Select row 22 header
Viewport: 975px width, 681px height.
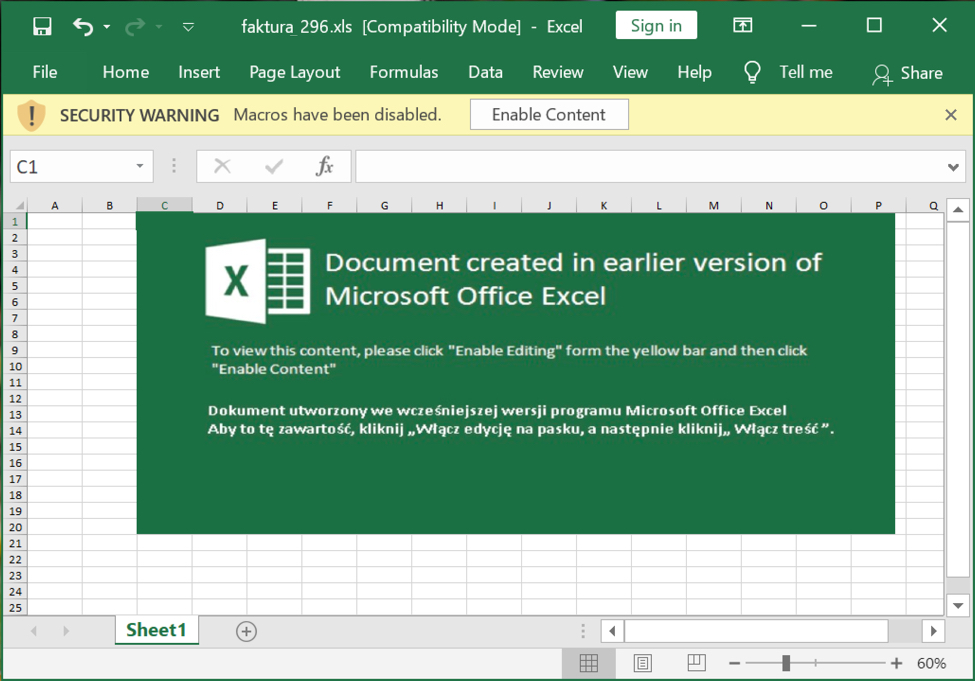click(x=15, y=559)
